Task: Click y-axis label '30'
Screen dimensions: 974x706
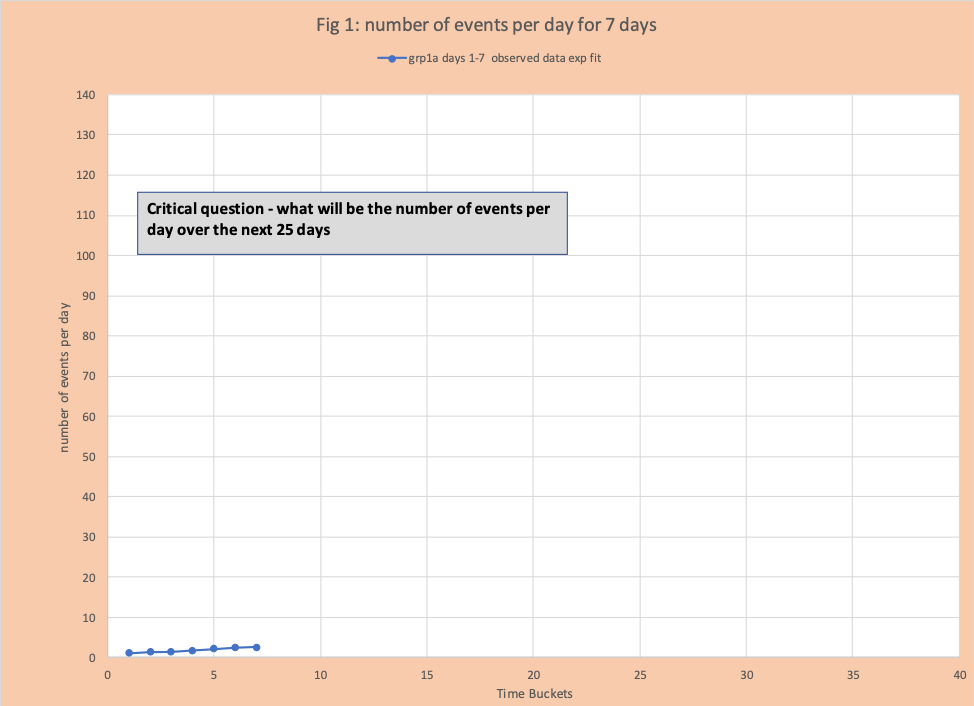Action: click(x=89, y=537)
